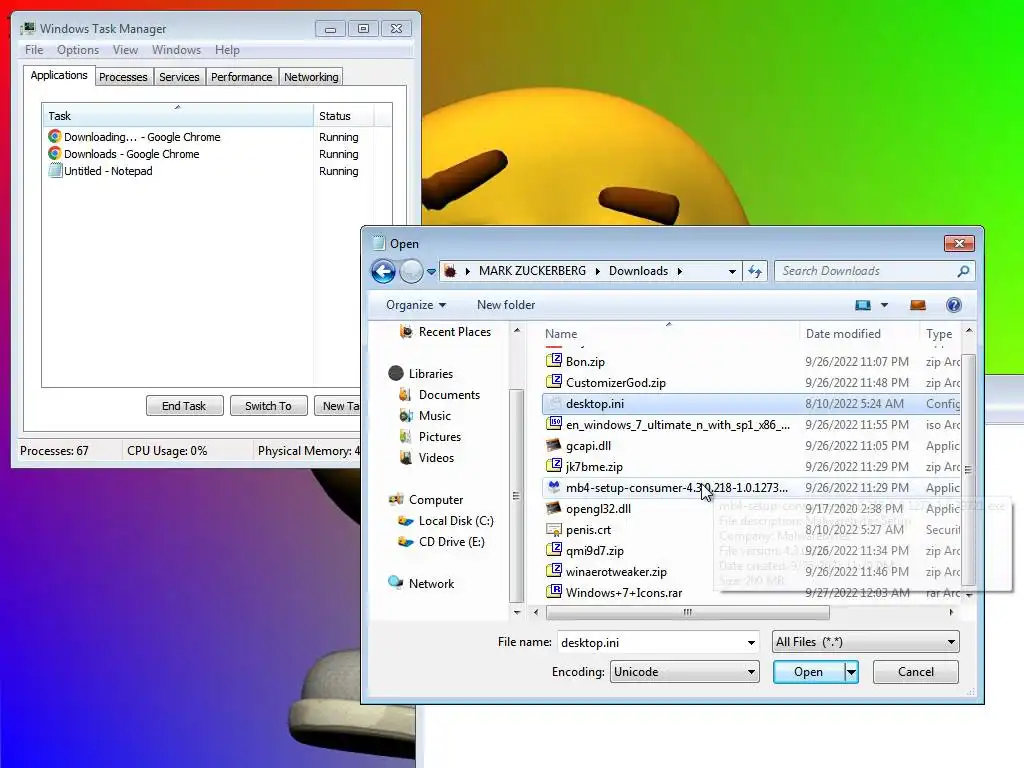This screenshot has height=768, width=1024.
Task: Open Task Manager File menu
Action: pyautogui.click(x=34, y=50)
